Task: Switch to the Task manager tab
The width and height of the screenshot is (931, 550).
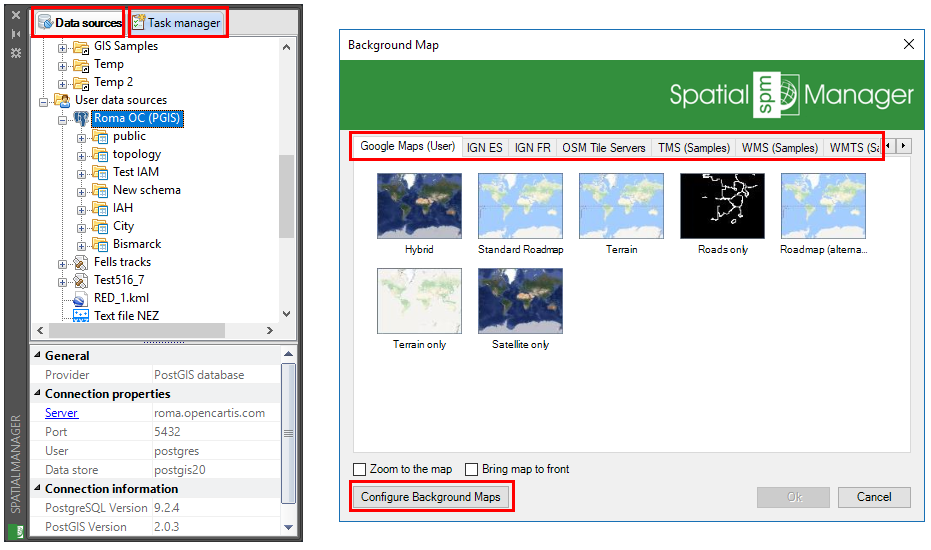Action: coord(178,22)
